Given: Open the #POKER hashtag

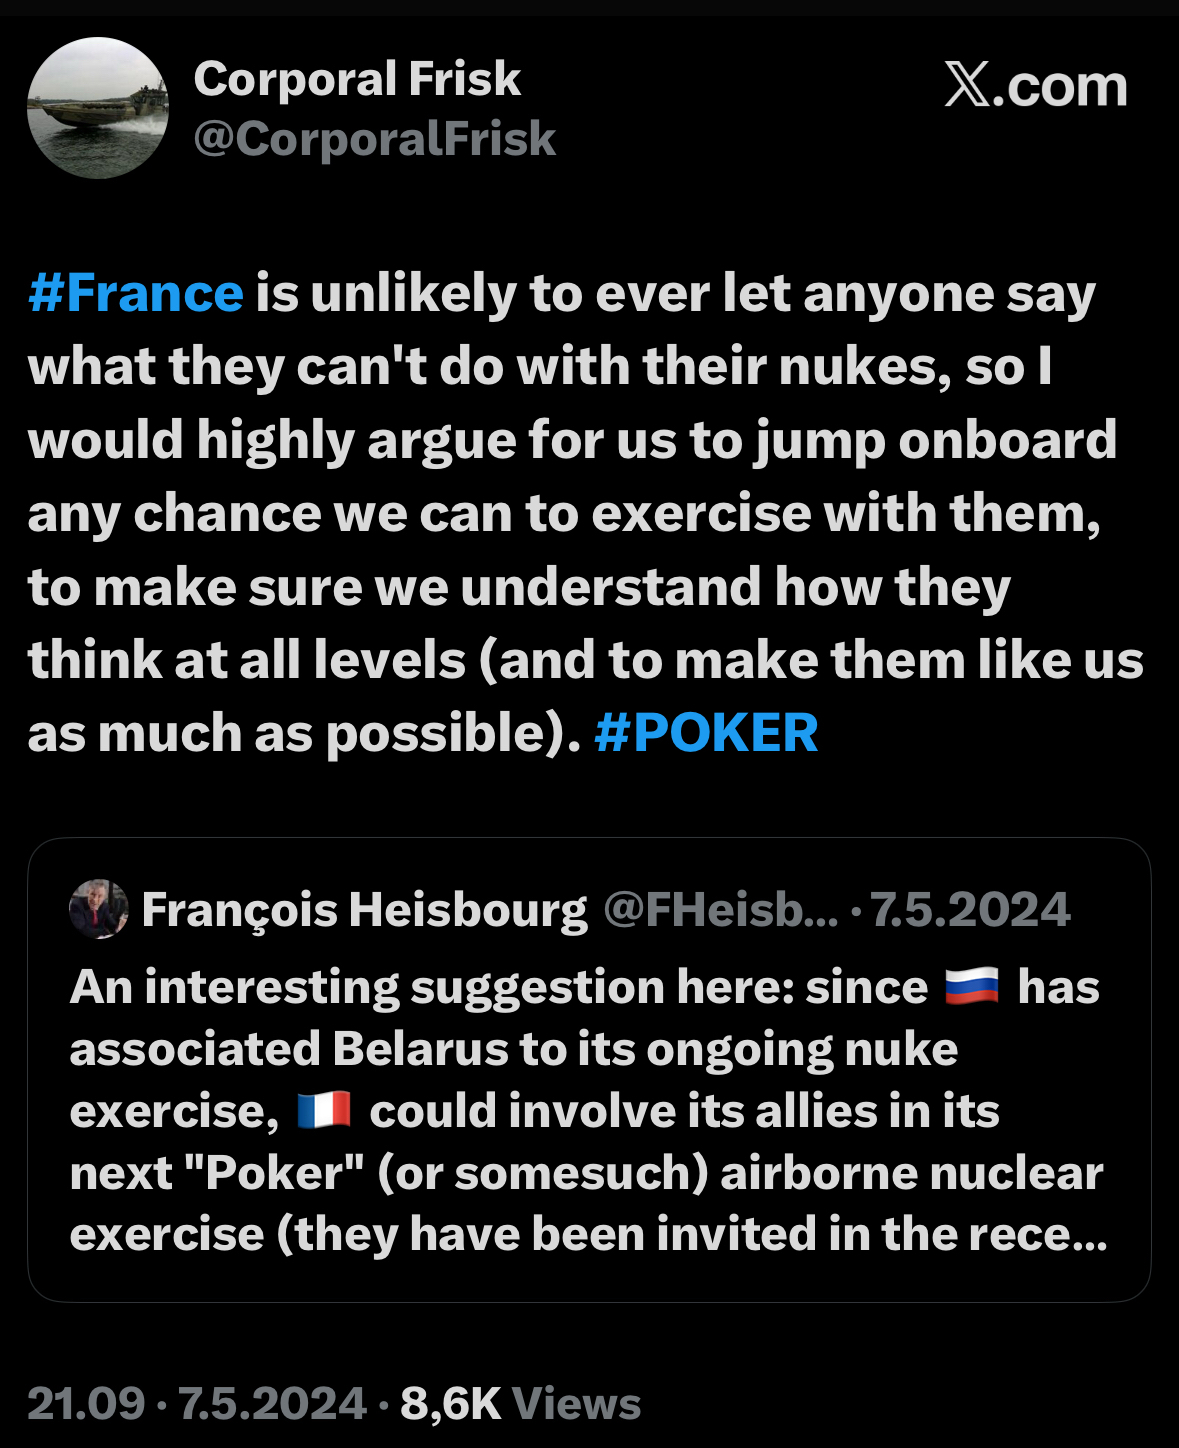Looking at the screenshot, I should [x=706, y=733].
